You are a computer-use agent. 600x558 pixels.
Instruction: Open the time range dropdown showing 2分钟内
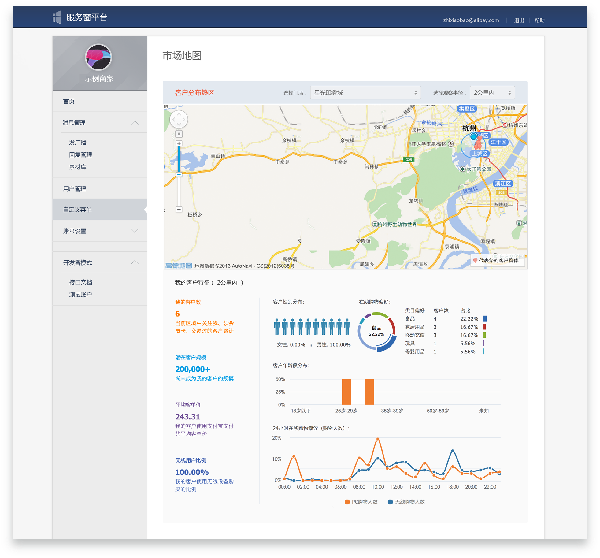click(x=492, y=93)
